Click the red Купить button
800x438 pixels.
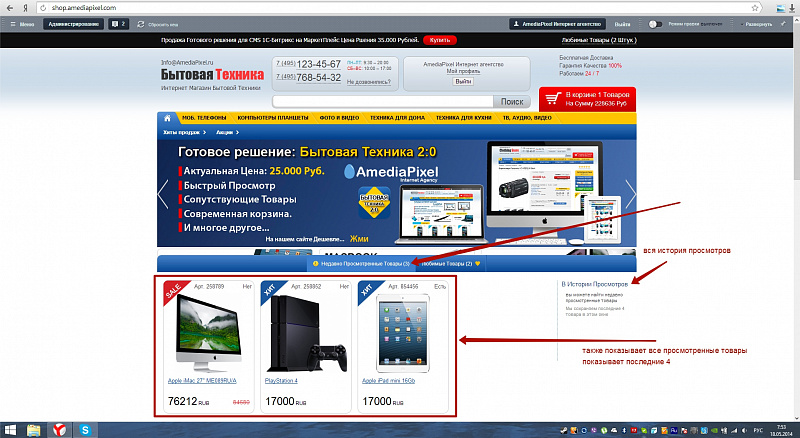440,40
